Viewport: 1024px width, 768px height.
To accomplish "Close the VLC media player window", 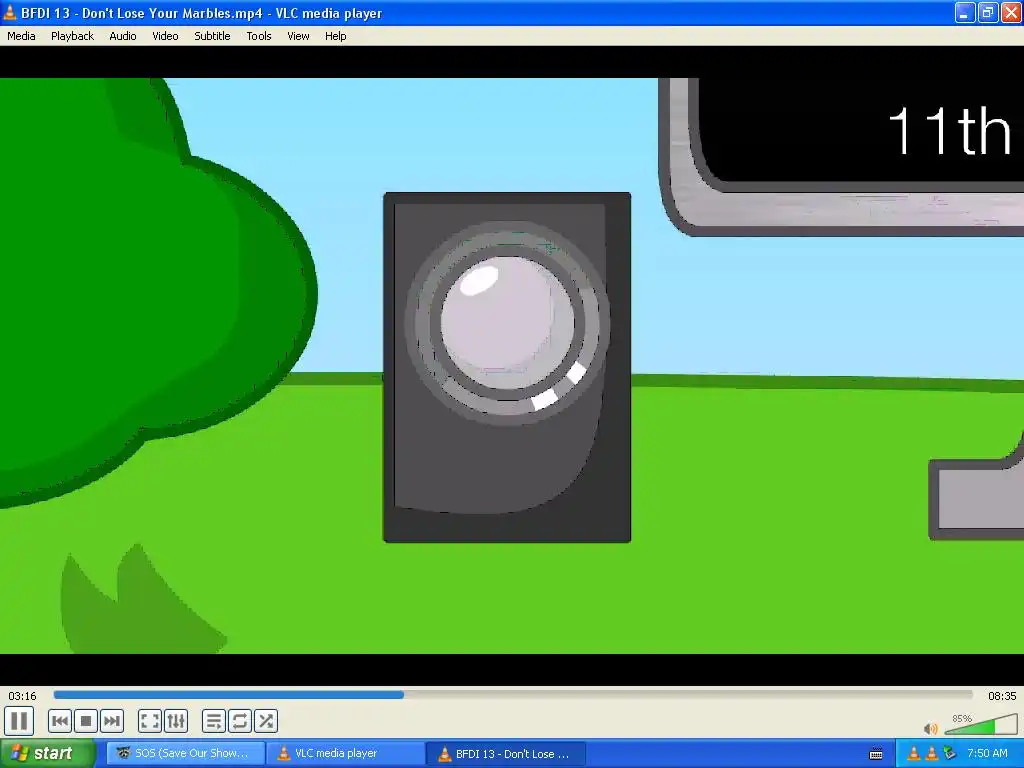I will pos(1012,12).
